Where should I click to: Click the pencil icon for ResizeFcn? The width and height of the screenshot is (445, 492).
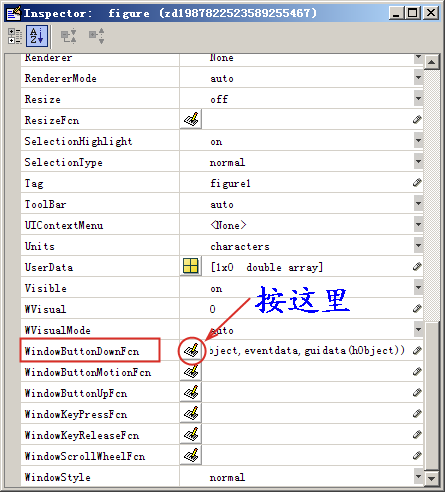click(x=417, y=119)
